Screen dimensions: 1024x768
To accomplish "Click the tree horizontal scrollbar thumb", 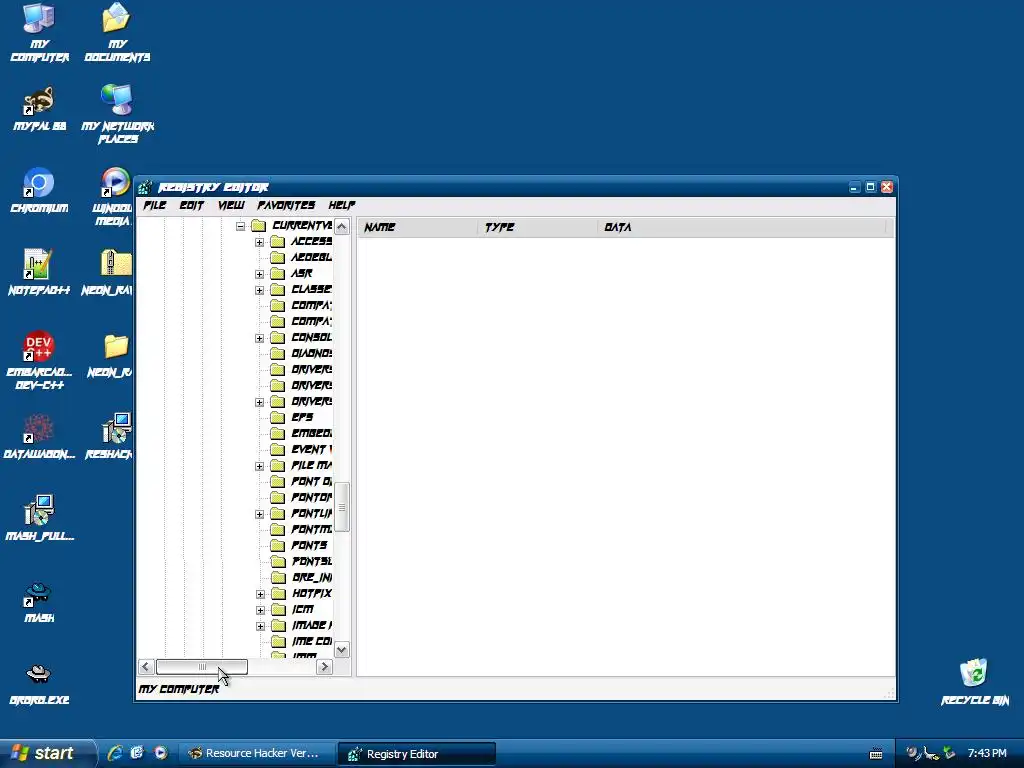I will point(202,667).
